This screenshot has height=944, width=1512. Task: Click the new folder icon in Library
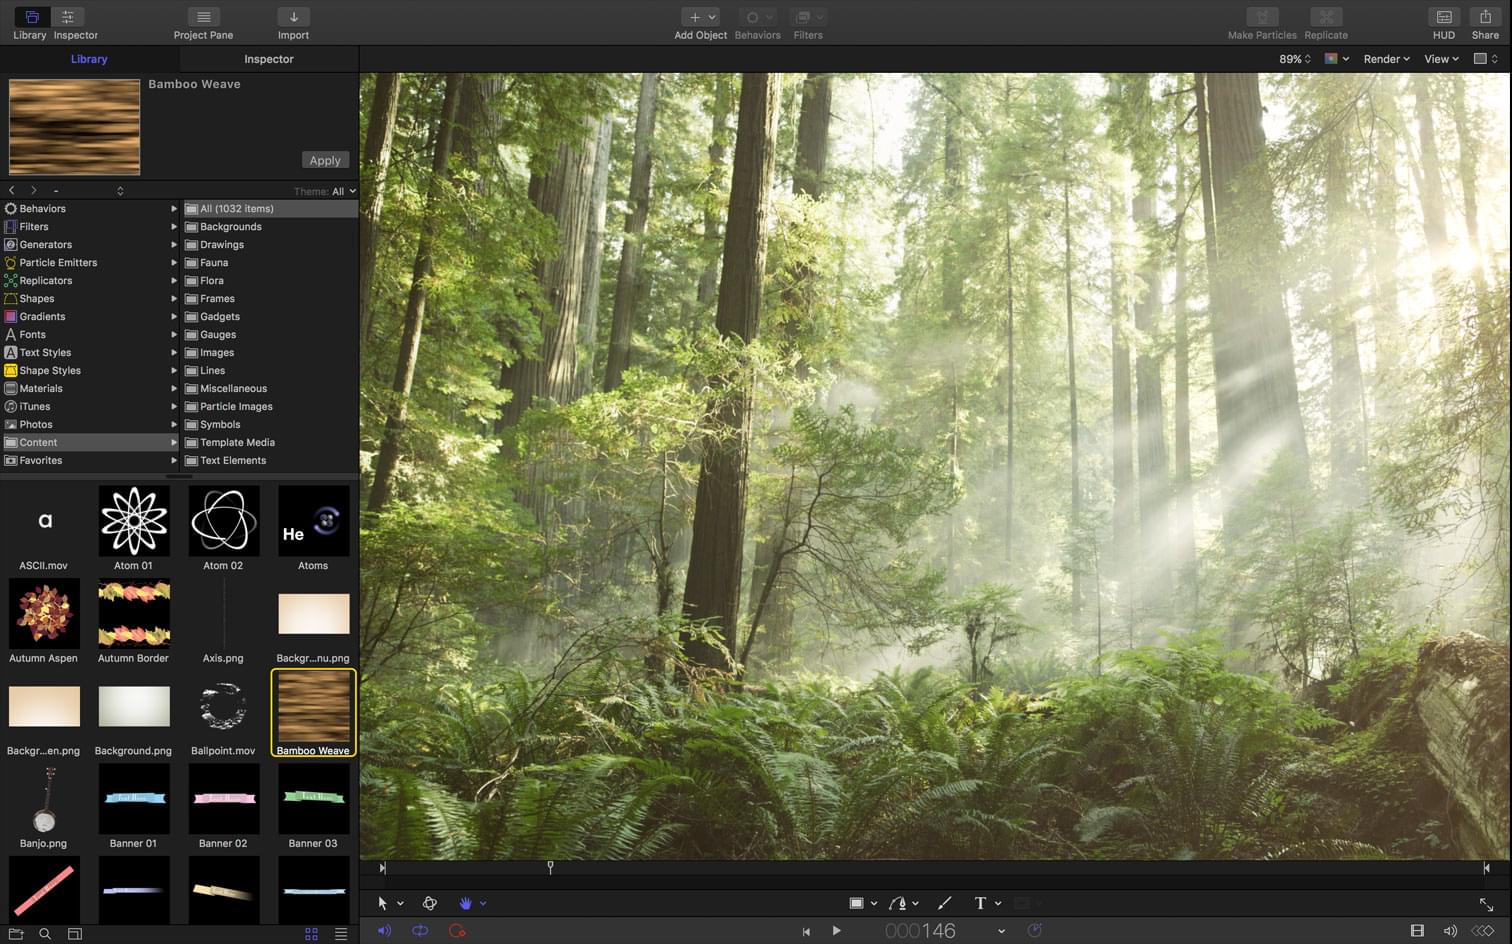tap(16, 933)
